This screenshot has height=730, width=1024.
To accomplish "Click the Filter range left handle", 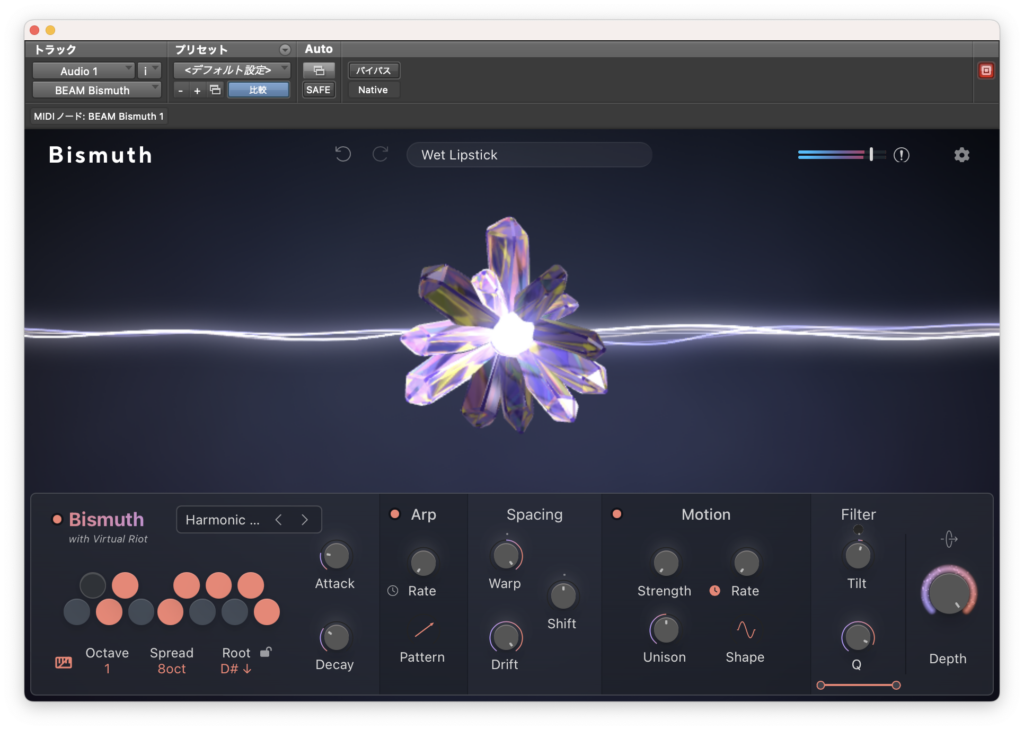I will pos(821,685).
